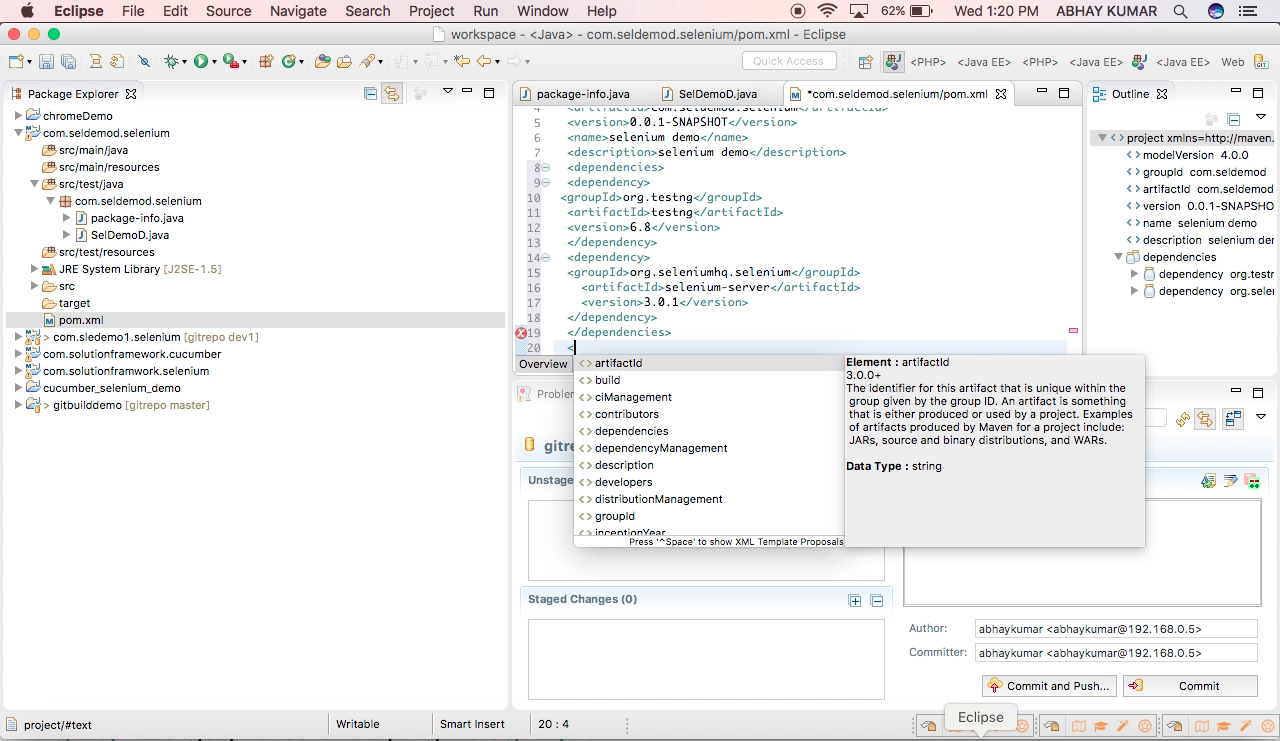Launch Debug with the bug icon
The width and height of the screenshot is (1280, 741).
171,61
